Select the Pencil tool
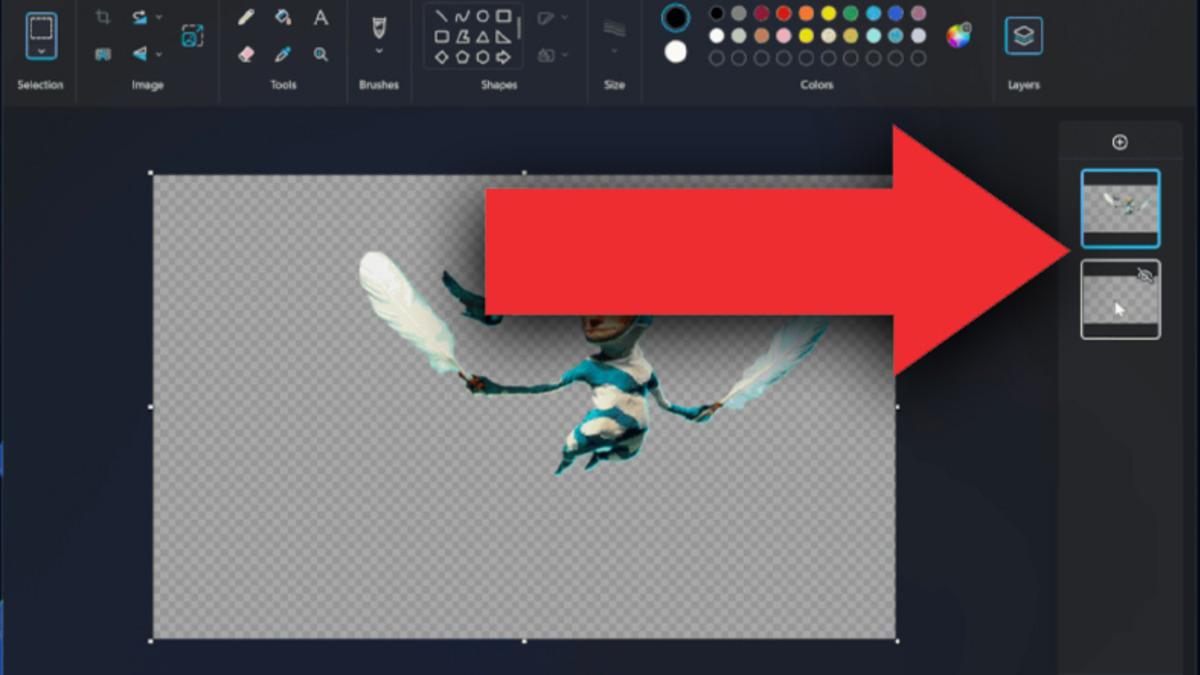This screenshot has width=1200, height=675. click(x=246, y=16)
